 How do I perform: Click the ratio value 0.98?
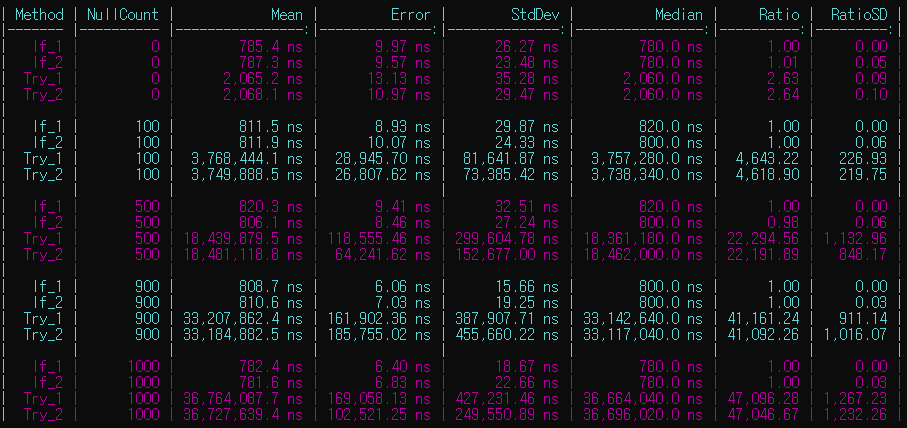(x=784, y=223)
